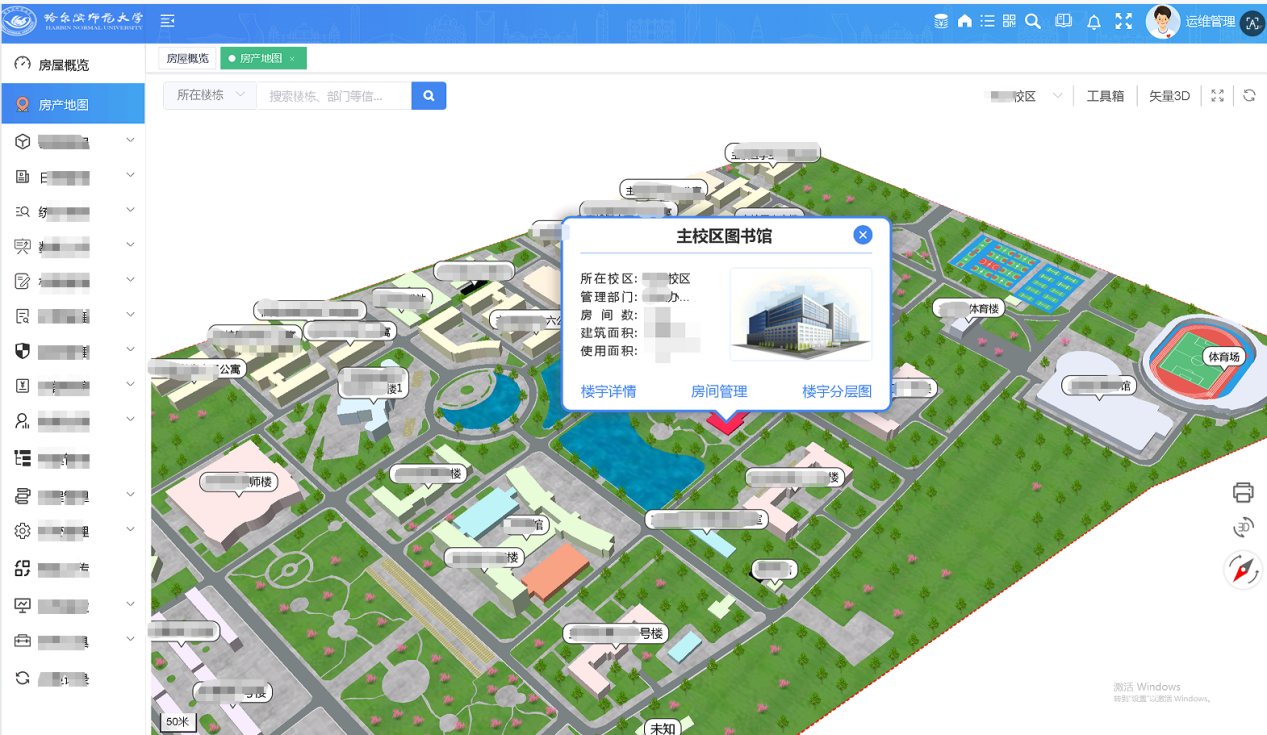Viewport: 1267px width, 735px height.
Task: Open the QR code icon in header
Action: point(1009,21)
